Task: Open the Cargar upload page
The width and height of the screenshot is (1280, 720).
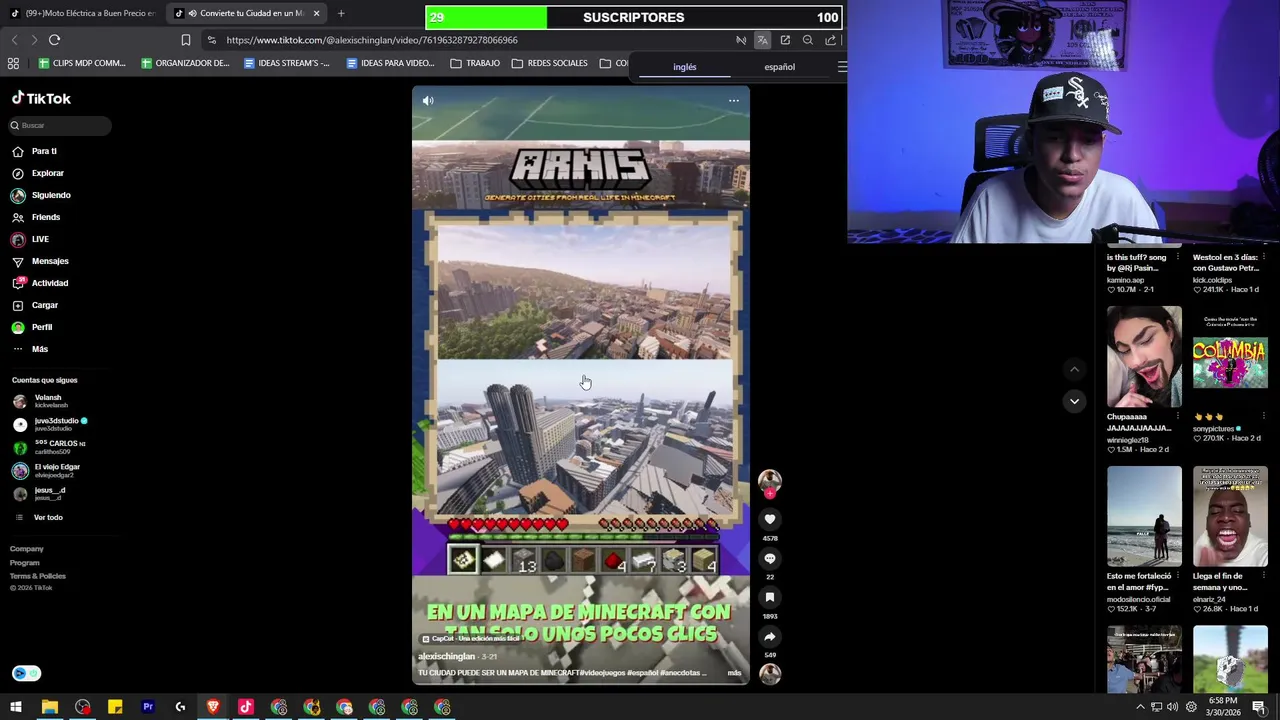Action: point(45,305)
